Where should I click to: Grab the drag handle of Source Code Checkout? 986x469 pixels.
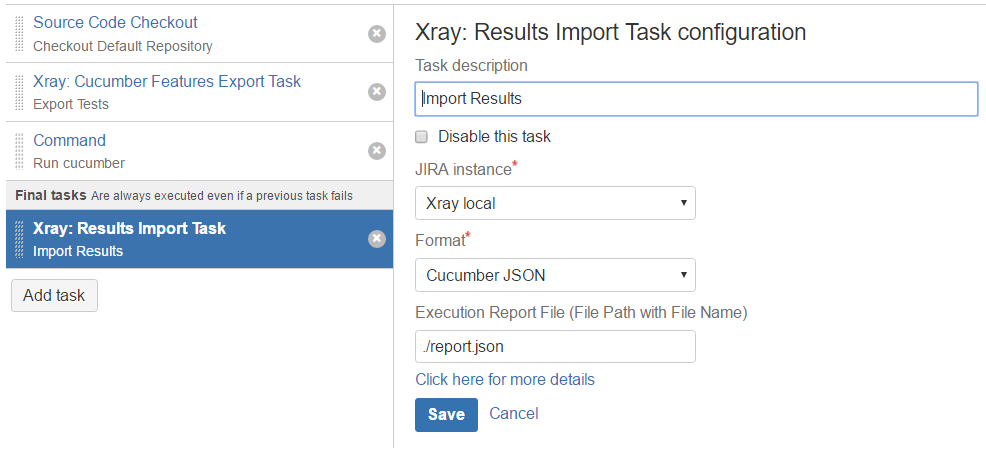pos(19,34)
